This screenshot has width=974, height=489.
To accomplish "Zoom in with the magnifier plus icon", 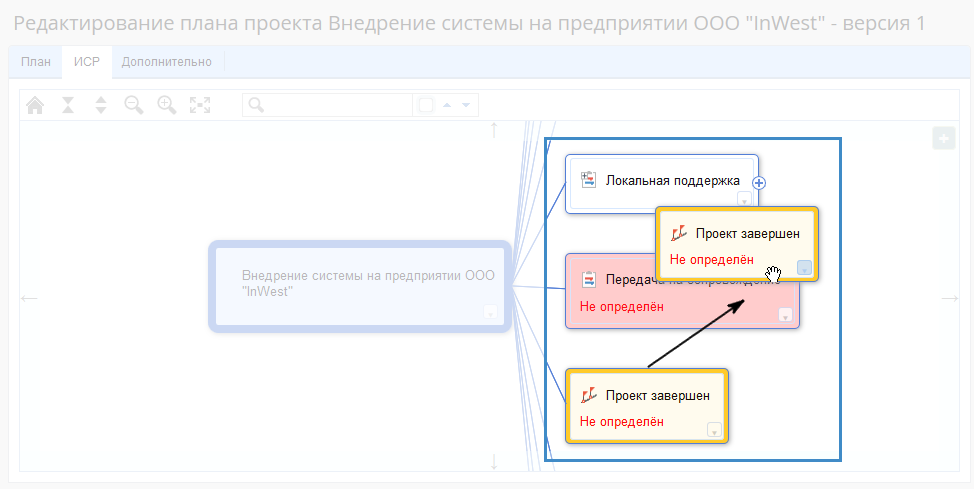I will [x=167, y=105].
